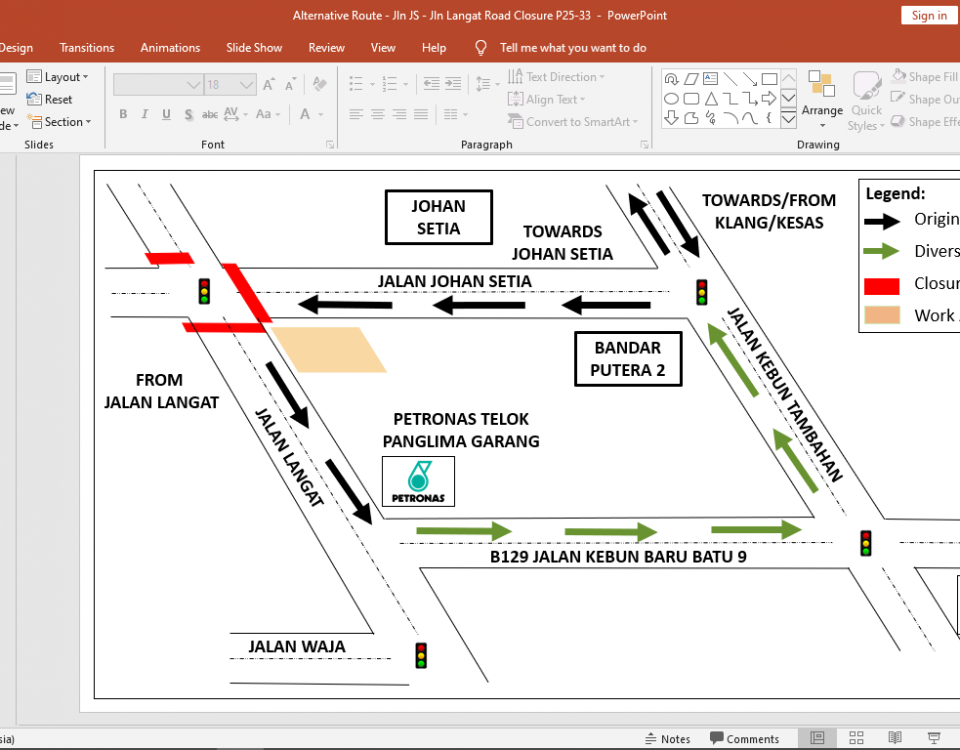Open Reading View from status bar
This screenshot has height=750, width=960.
[x=895, y=739]
